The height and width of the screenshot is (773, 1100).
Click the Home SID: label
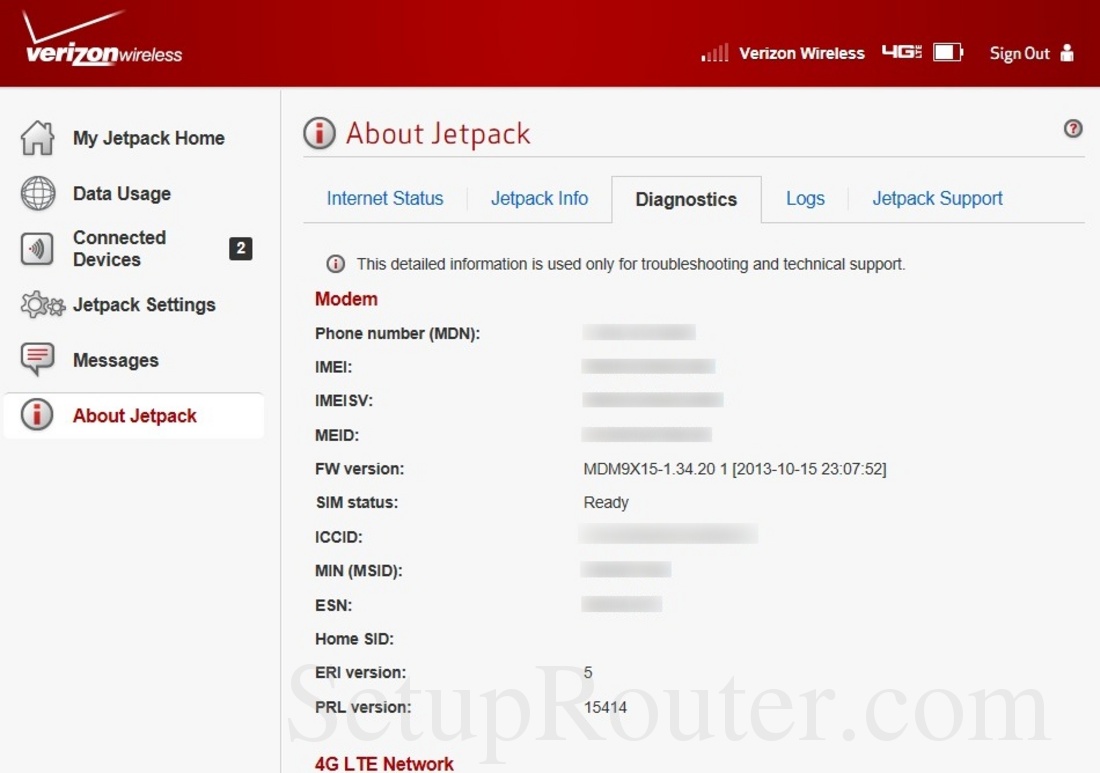(x=354, y=639)
